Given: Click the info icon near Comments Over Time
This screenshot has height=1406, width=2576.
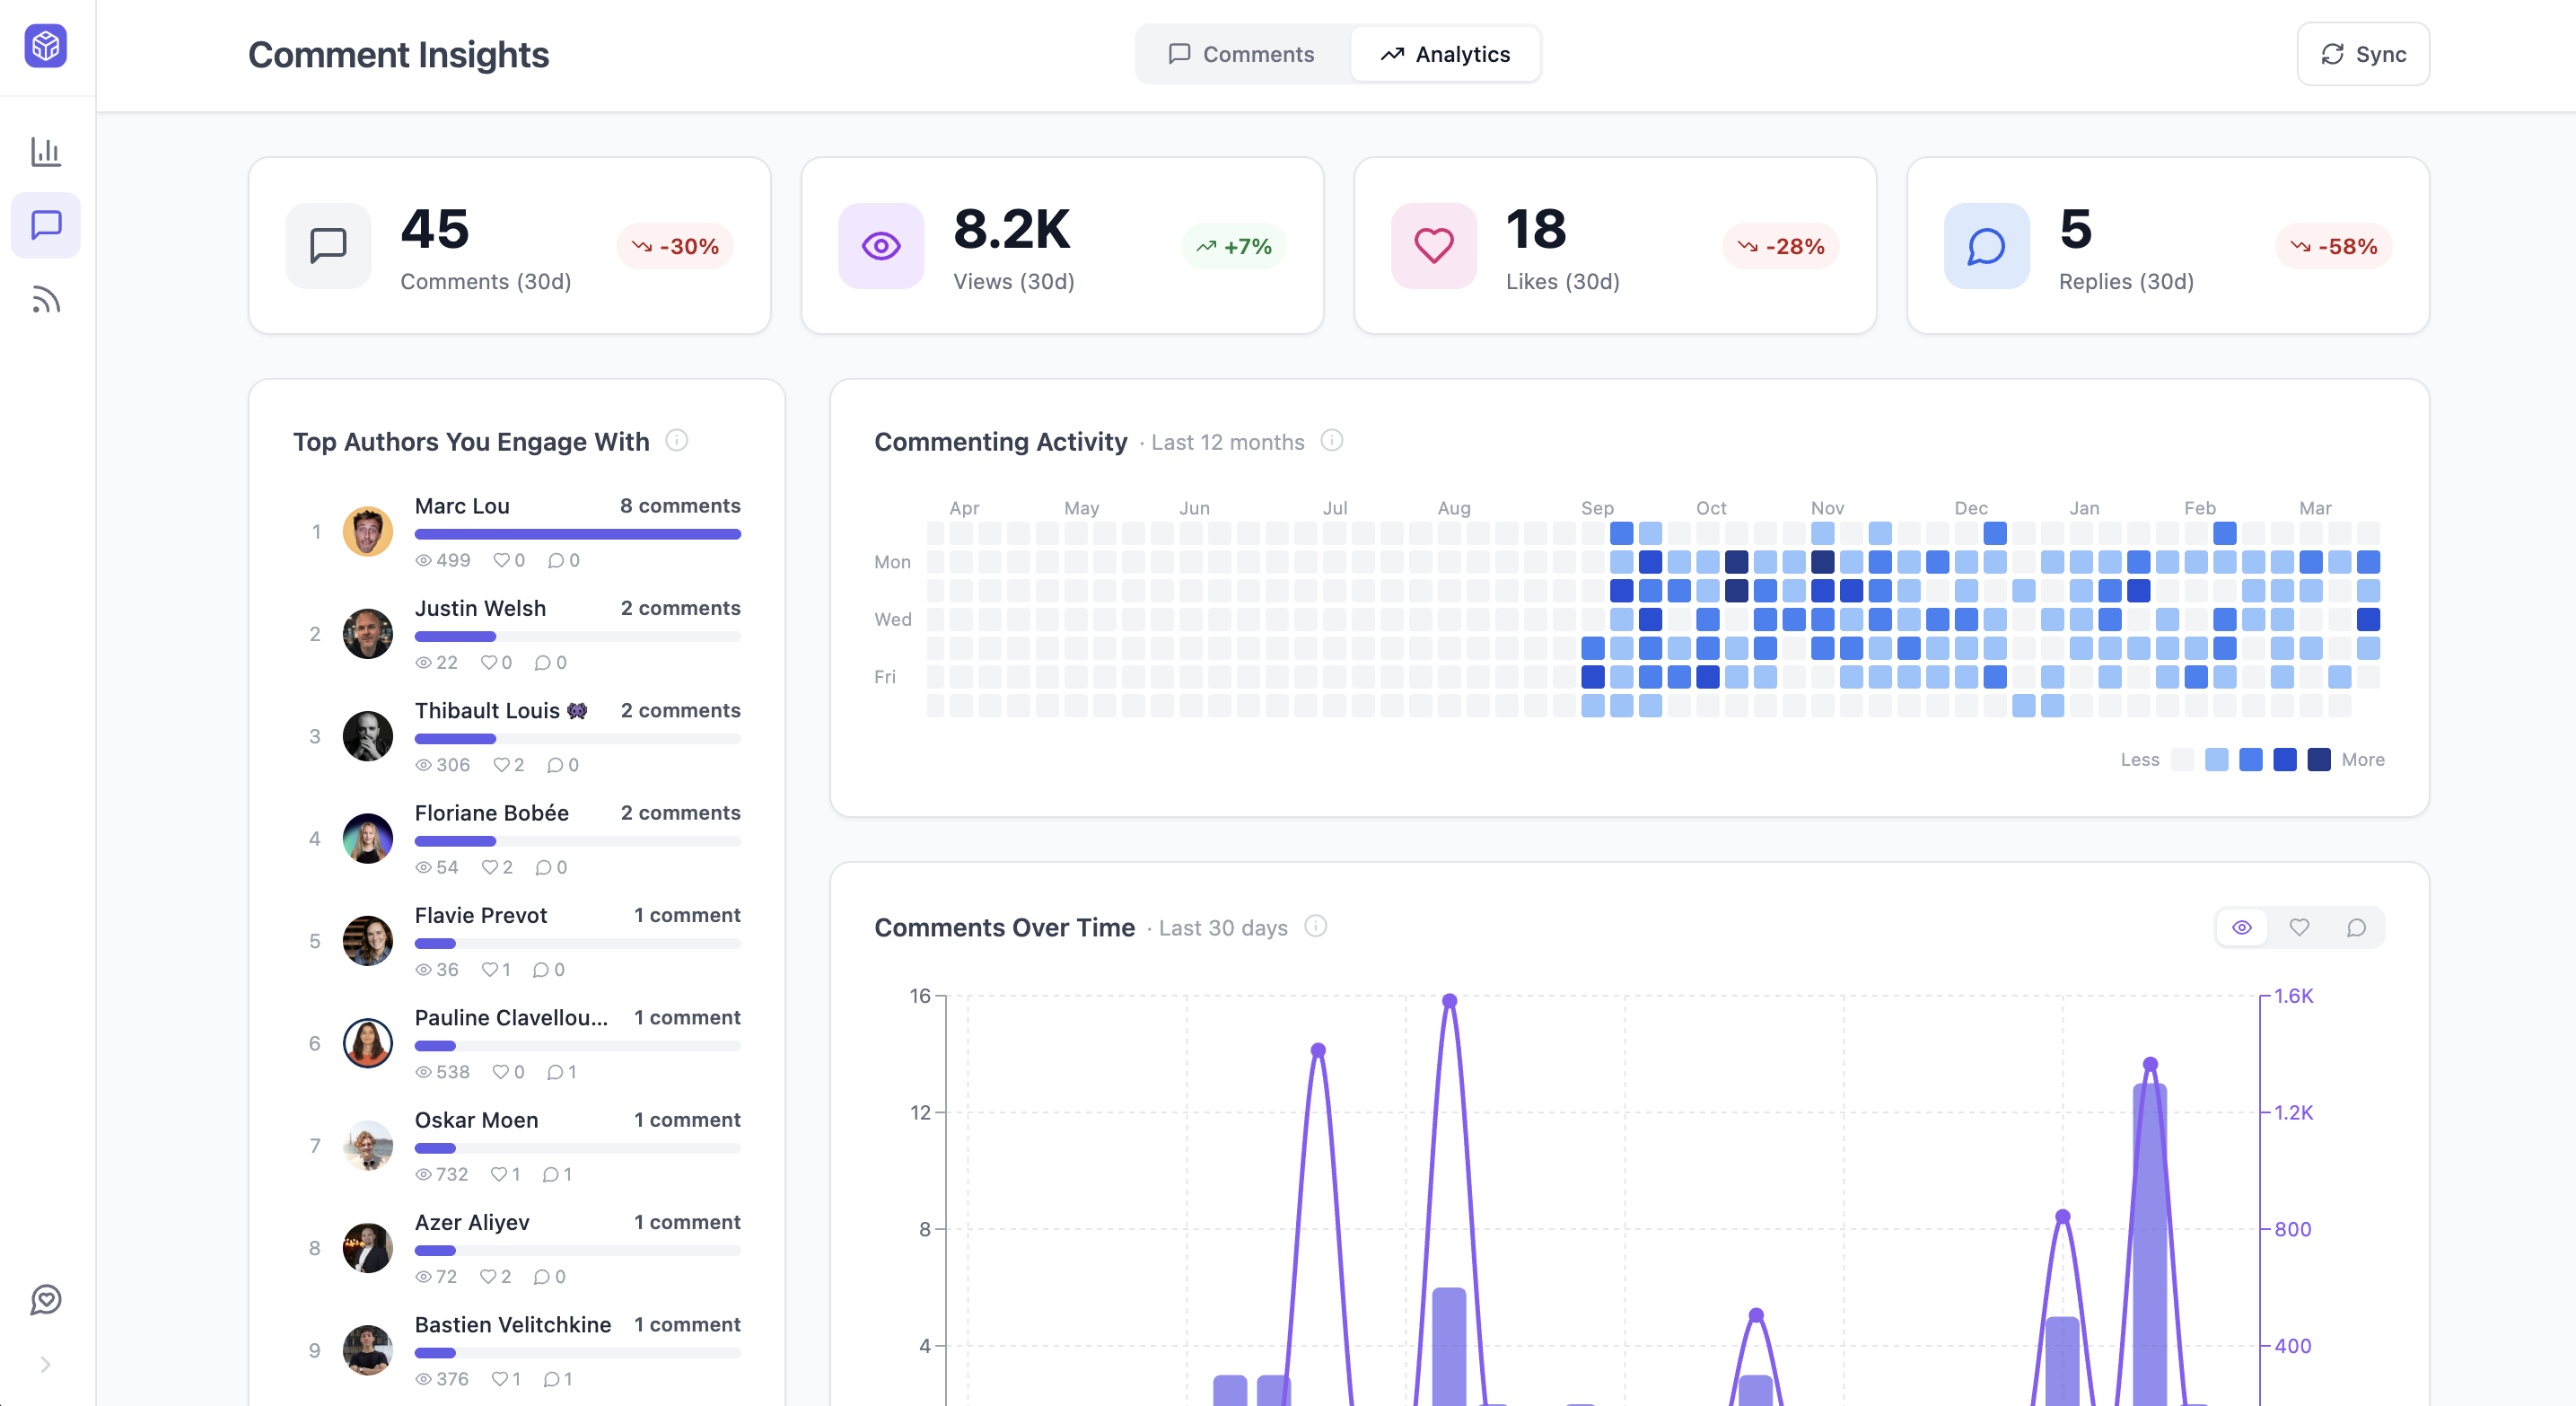Looking at the screenshot, I should coord(1316,926).
